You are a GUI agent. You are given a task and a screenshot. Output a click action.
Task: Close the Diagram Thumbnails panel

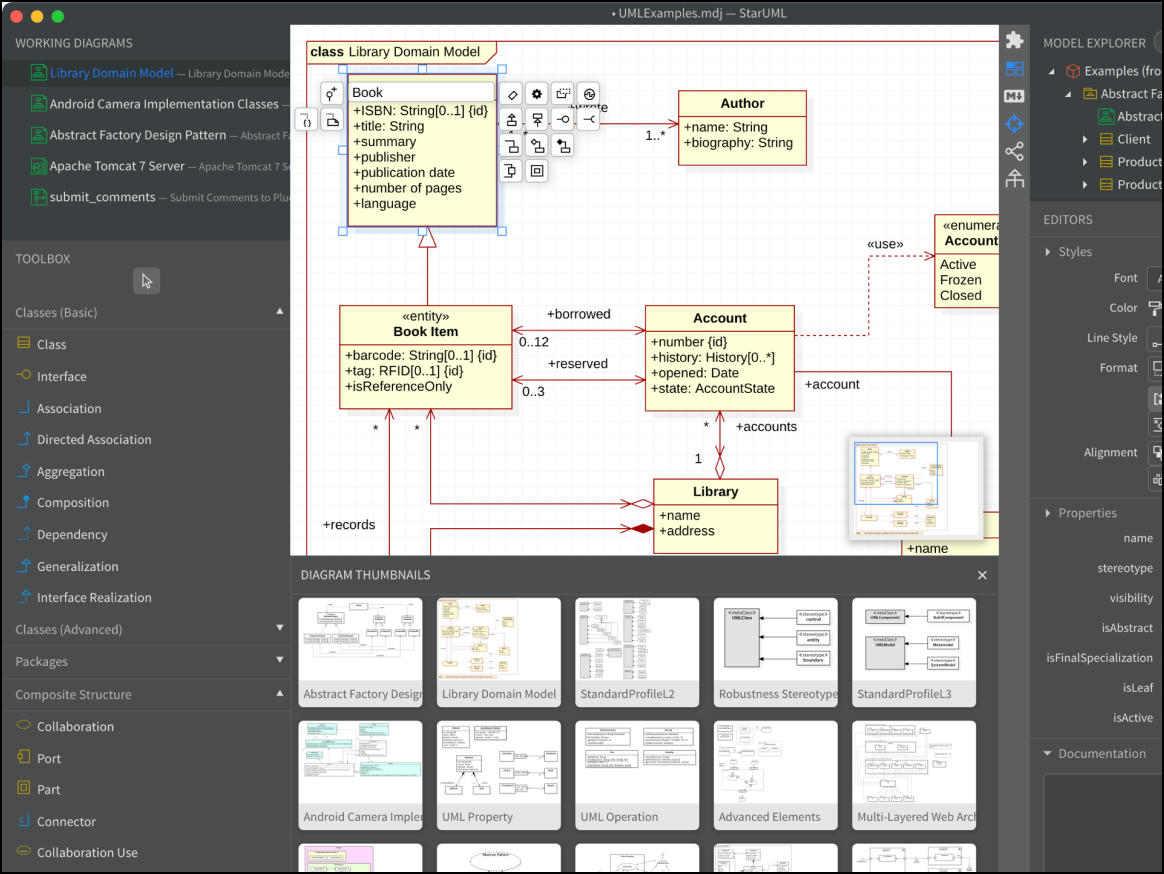click(x=982, y=575)
